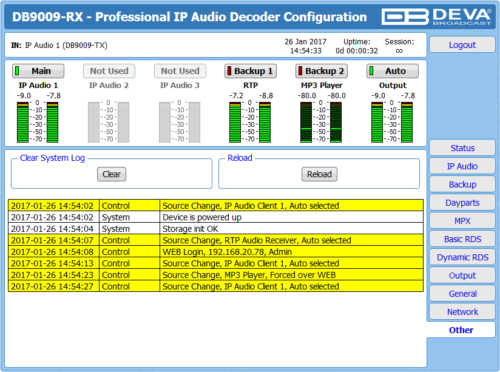This screenshot has width=500, height=372.
Task: Select the Backup 1 RTP source button
Action: [x=250, y=71]
